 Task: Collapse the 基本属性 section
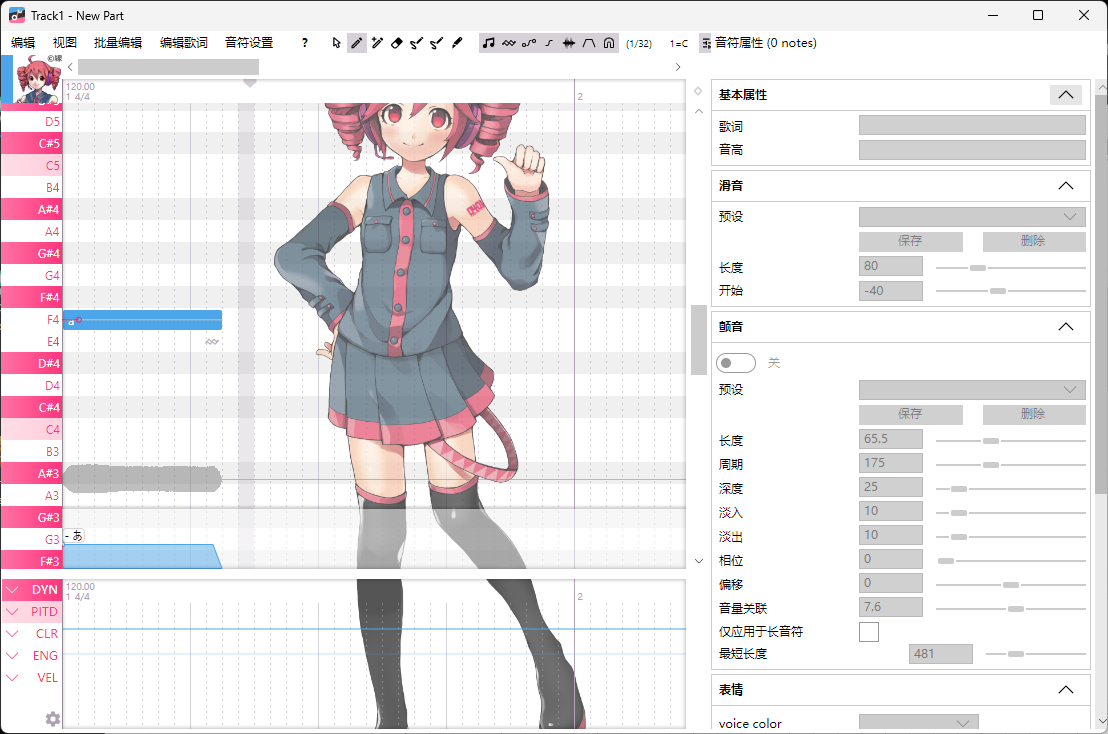tap(1065, 94)
